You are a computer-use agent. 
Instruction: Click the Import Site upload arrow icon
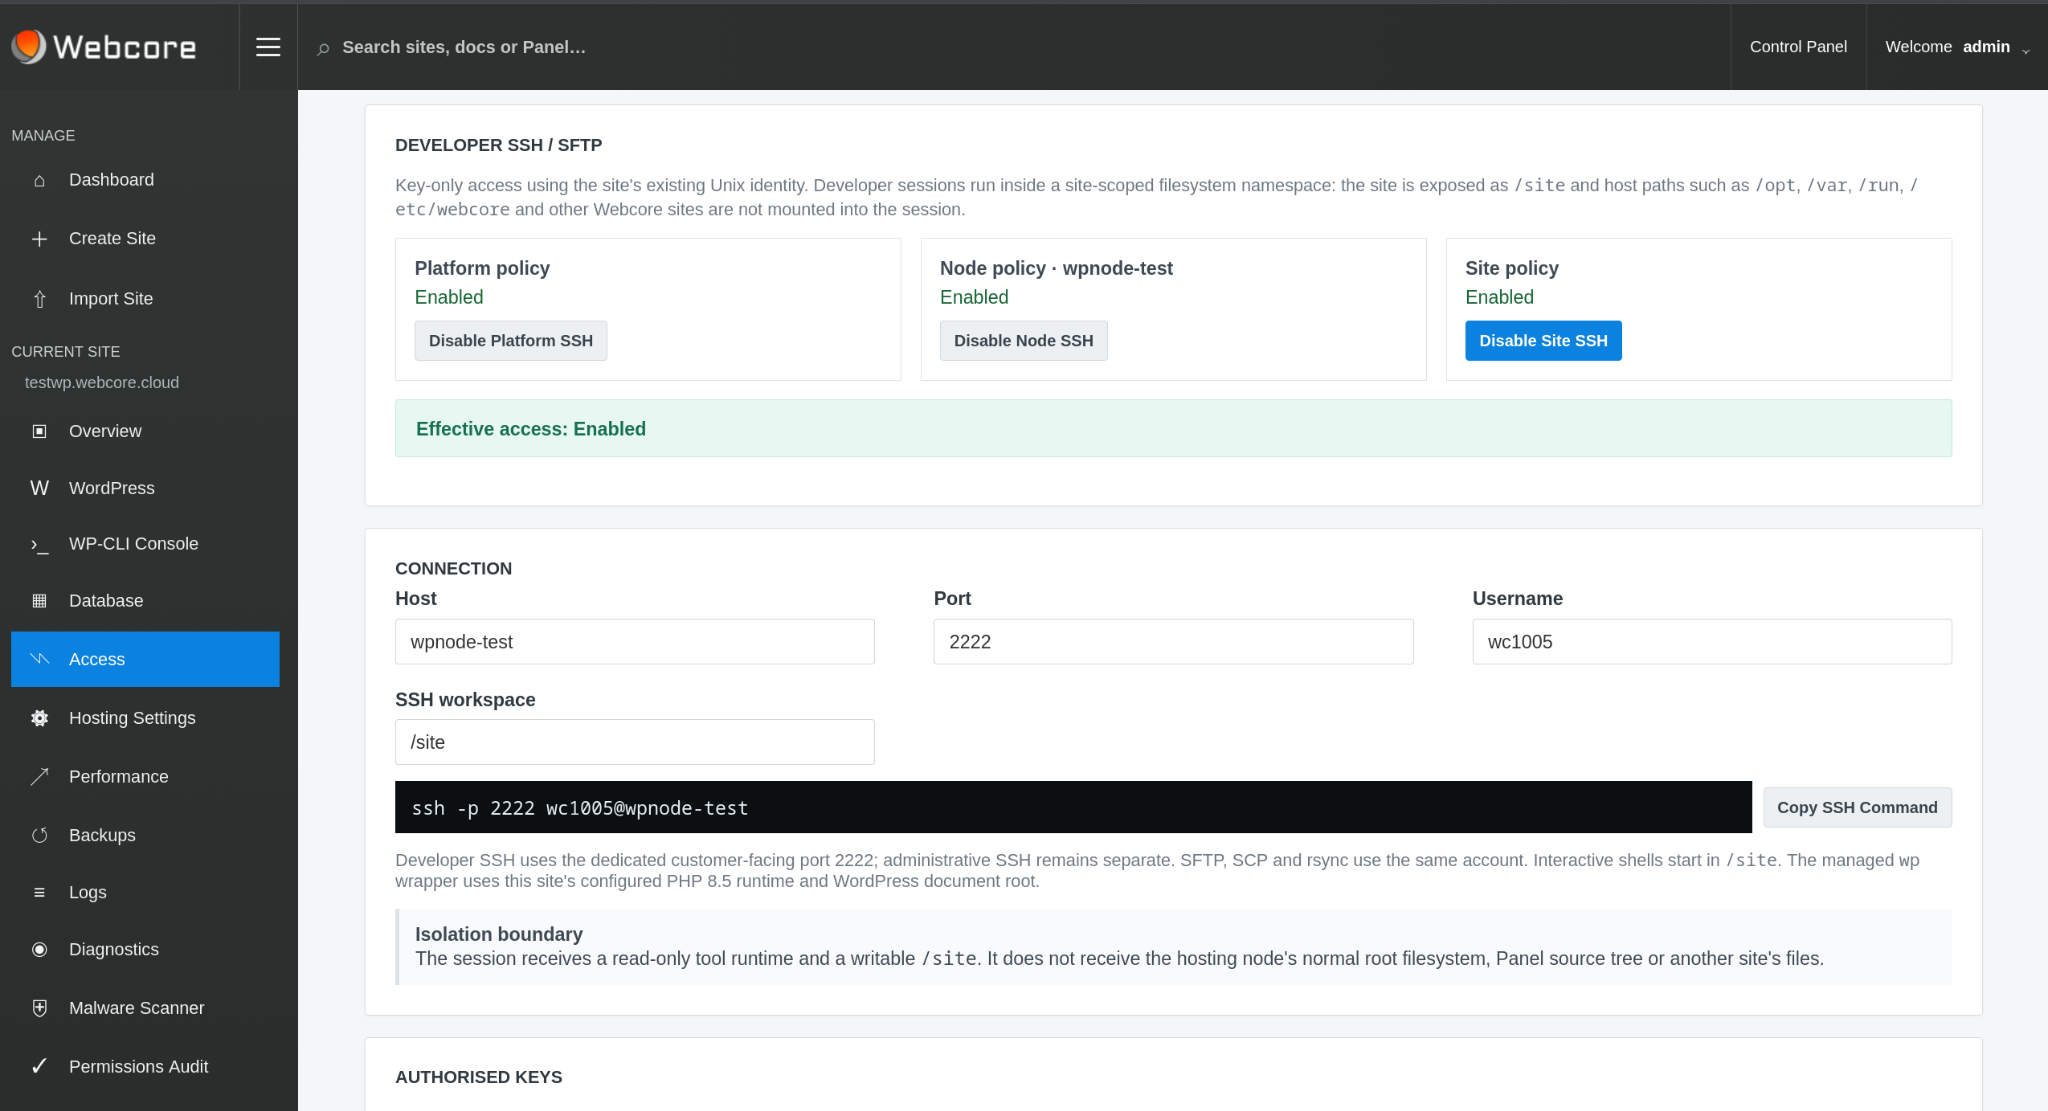pos(39,299)
